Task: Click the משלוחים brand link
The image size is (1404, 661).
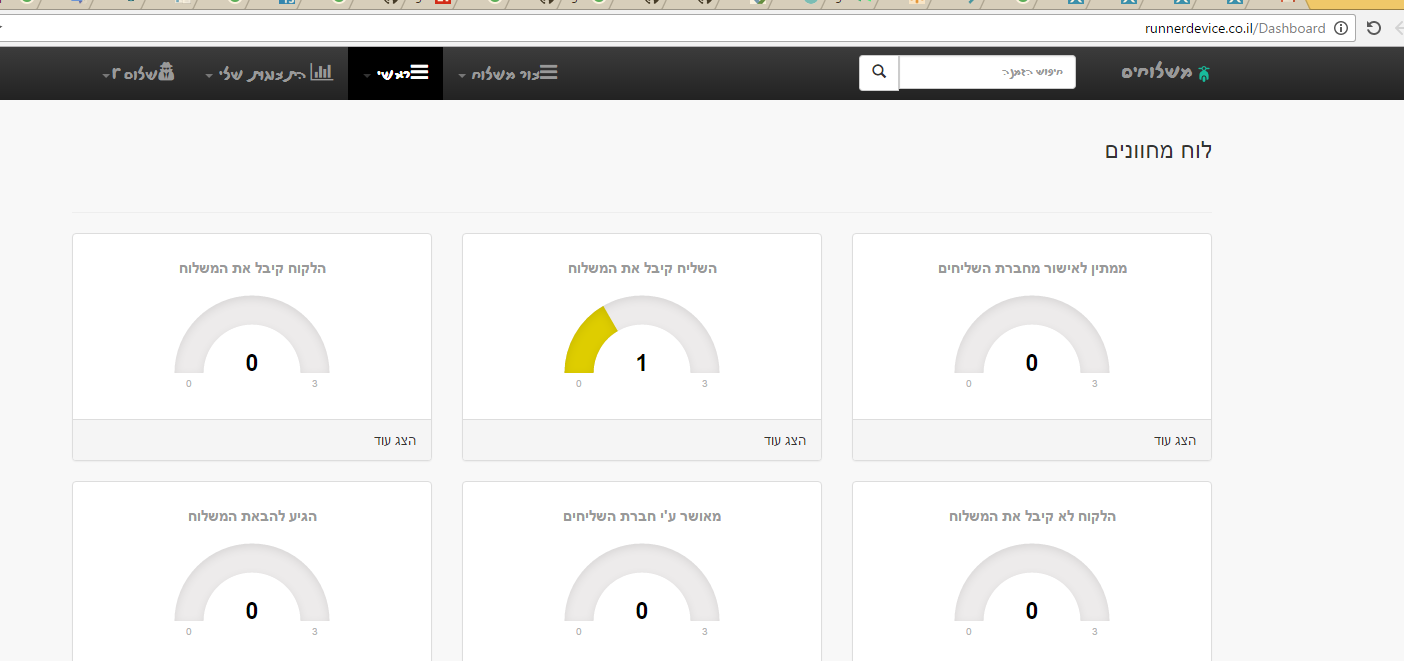Action: click(1166, 73)
